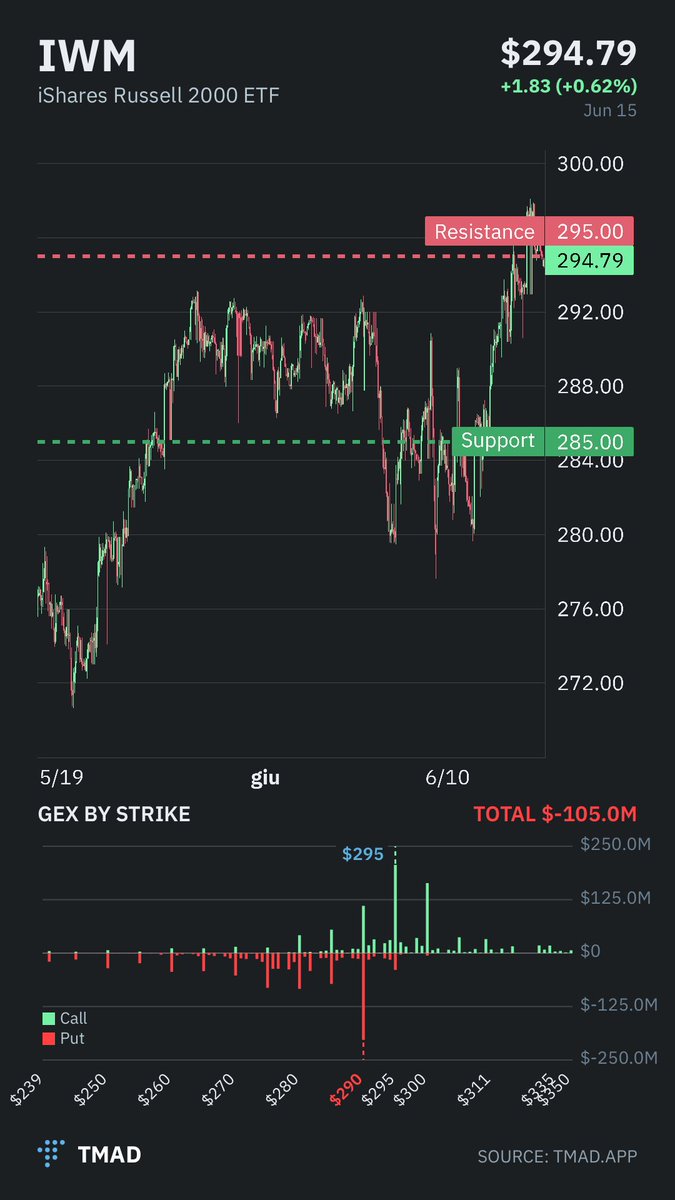Click the SOURCE: TMAD.APP link

557,1156
